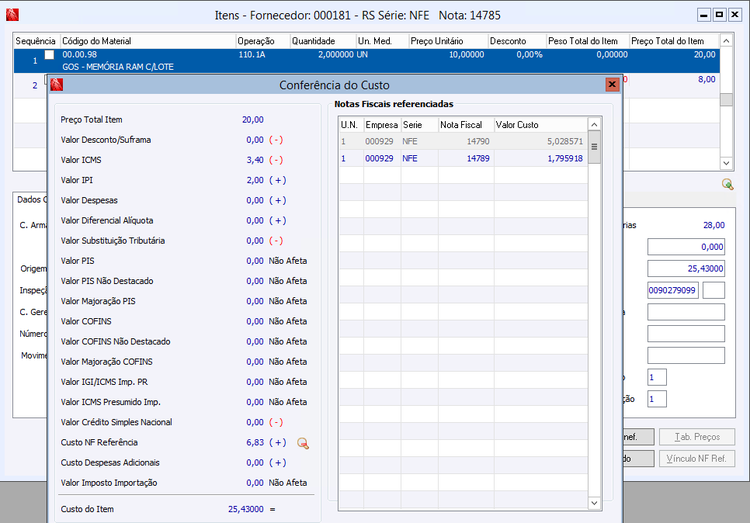Click Valor Imposto Importação label
The image size is (750, 523).
tap(109, 483)
